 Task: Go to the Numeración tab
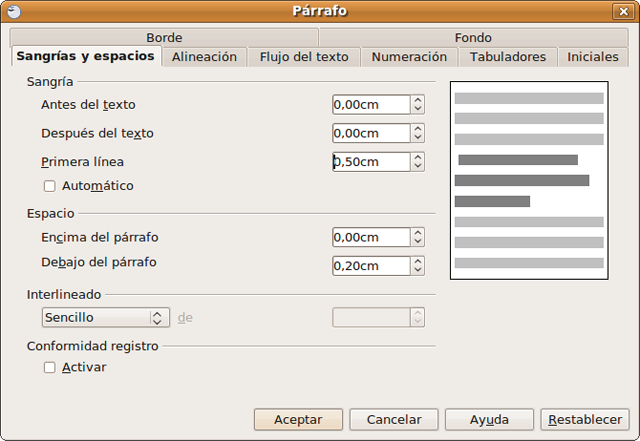pyautogui.click(x=409, y=57)
